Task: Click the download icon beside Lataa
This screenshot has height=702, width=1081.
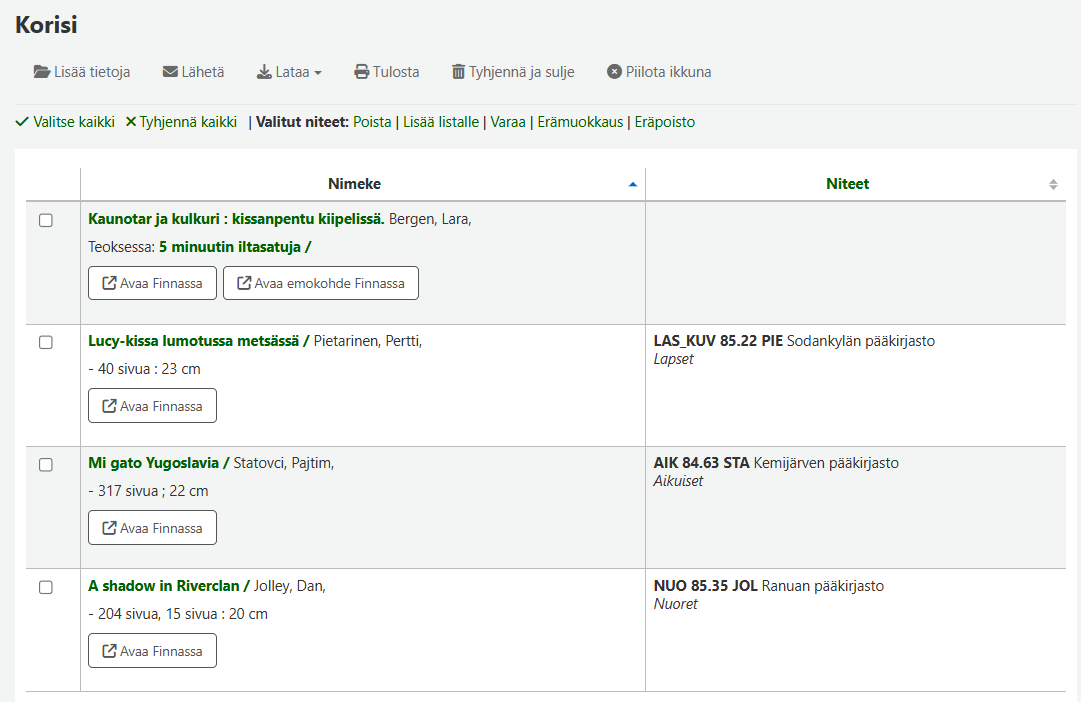Action: pyautogui.click(x=264, y=72)
